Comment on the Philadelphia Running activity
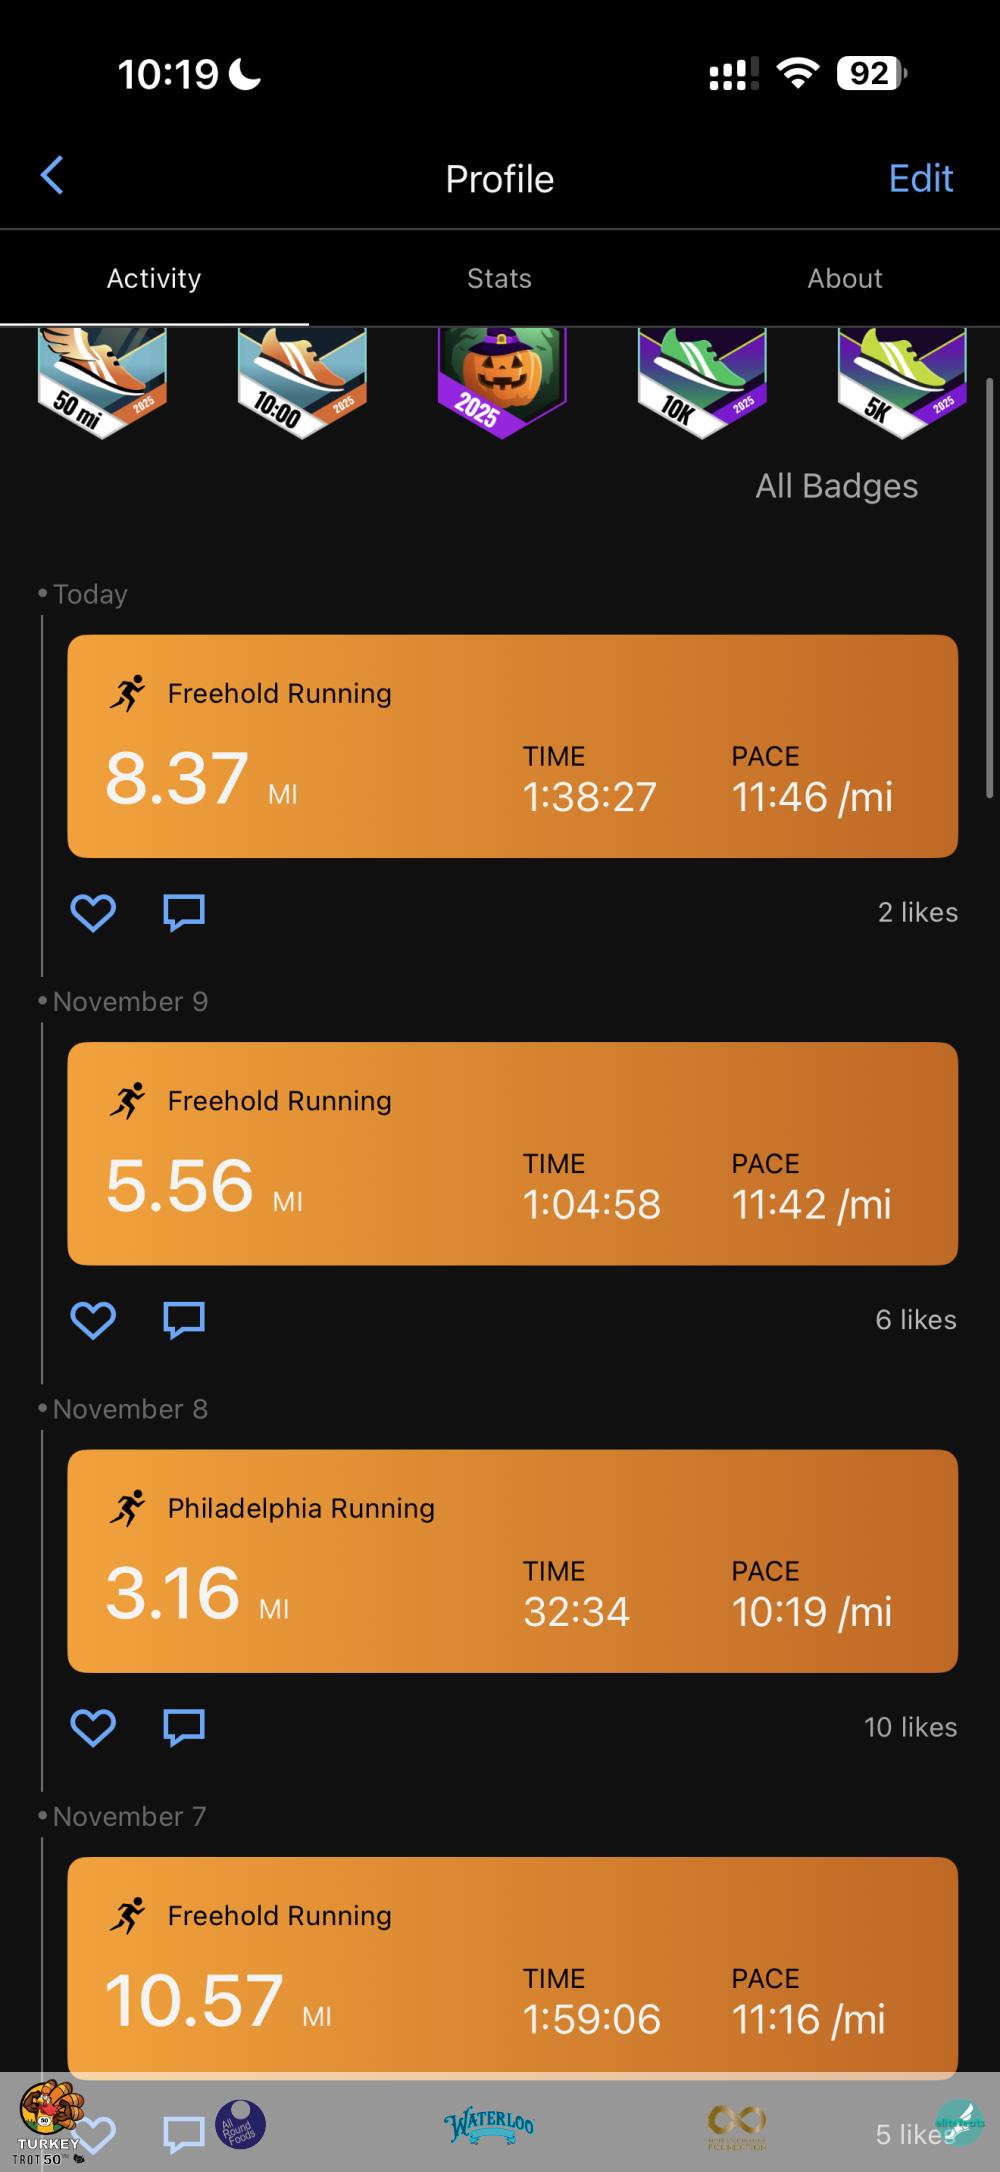 tap(184, 1727)
